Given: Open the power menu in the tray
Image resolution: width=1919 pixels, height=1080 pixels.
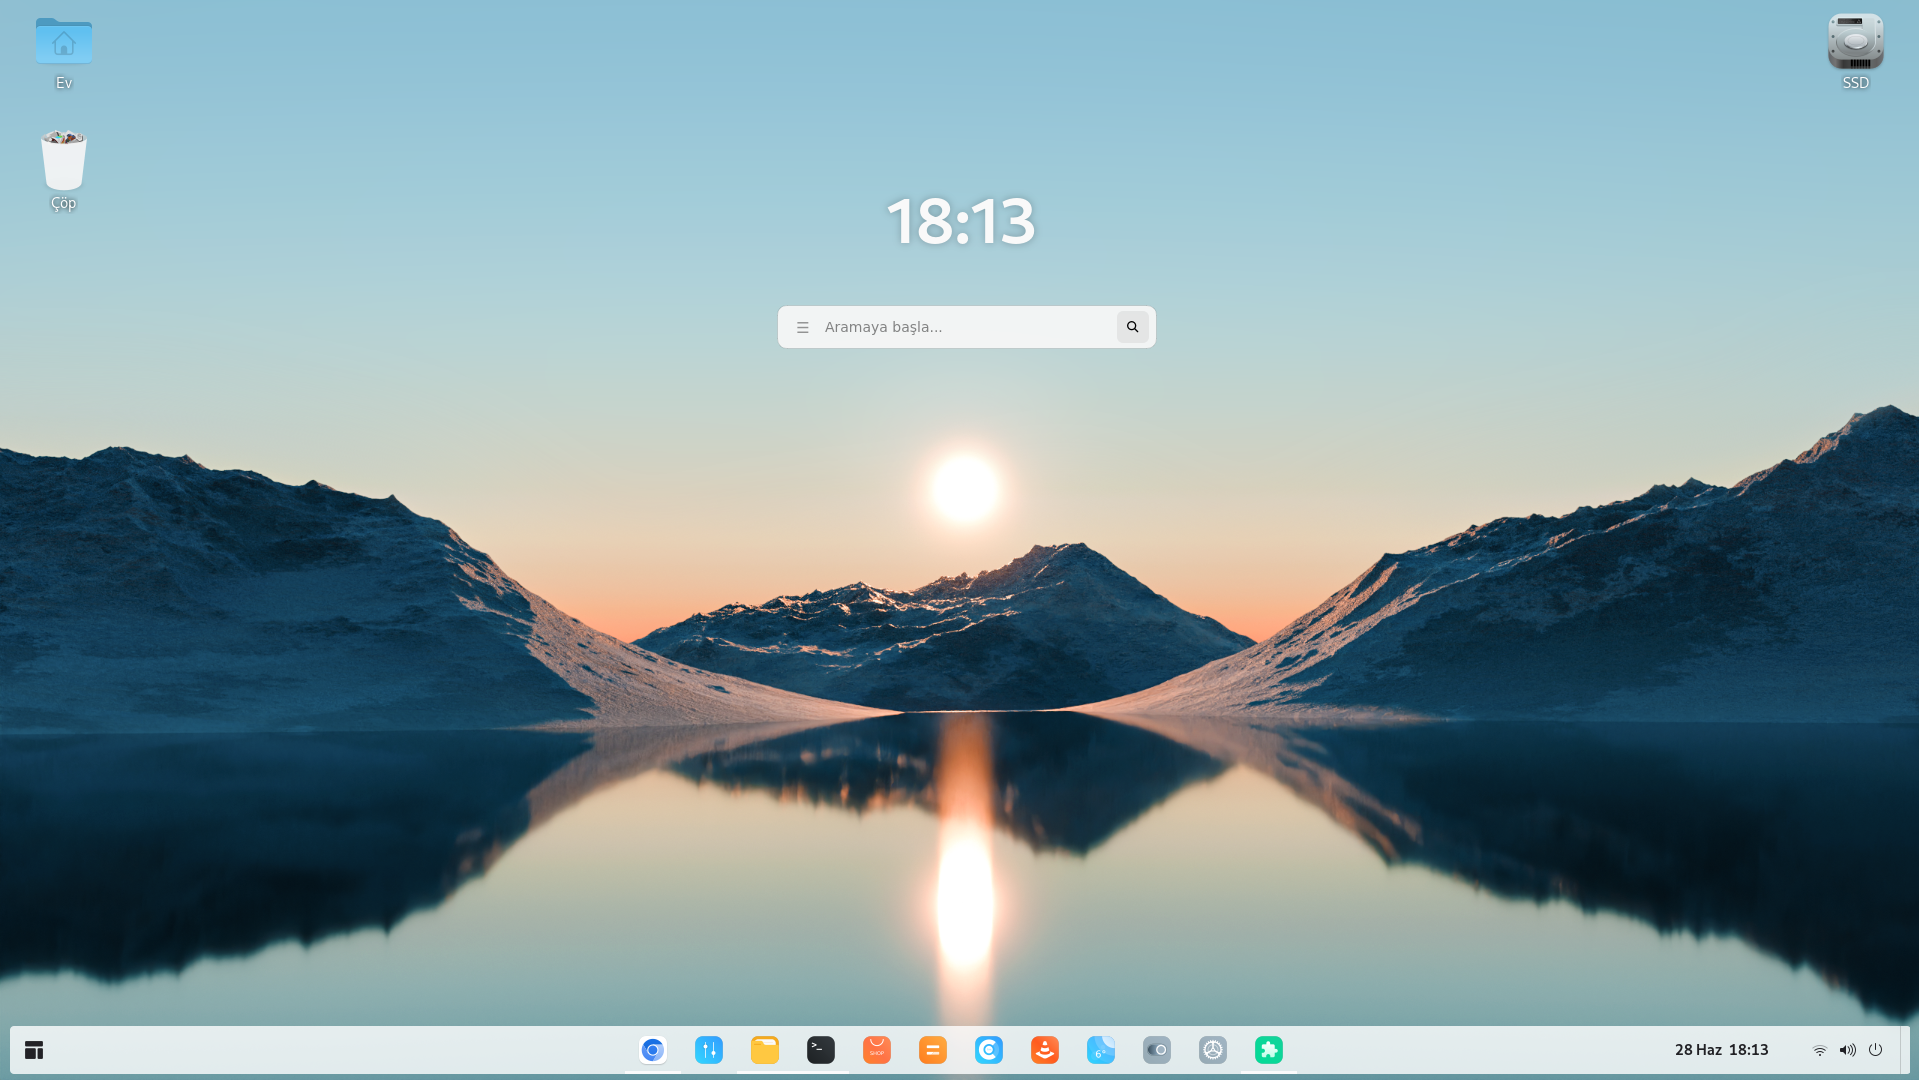Looking at the screenshot, I should pyautogui.click(x=1876, y=1050).
